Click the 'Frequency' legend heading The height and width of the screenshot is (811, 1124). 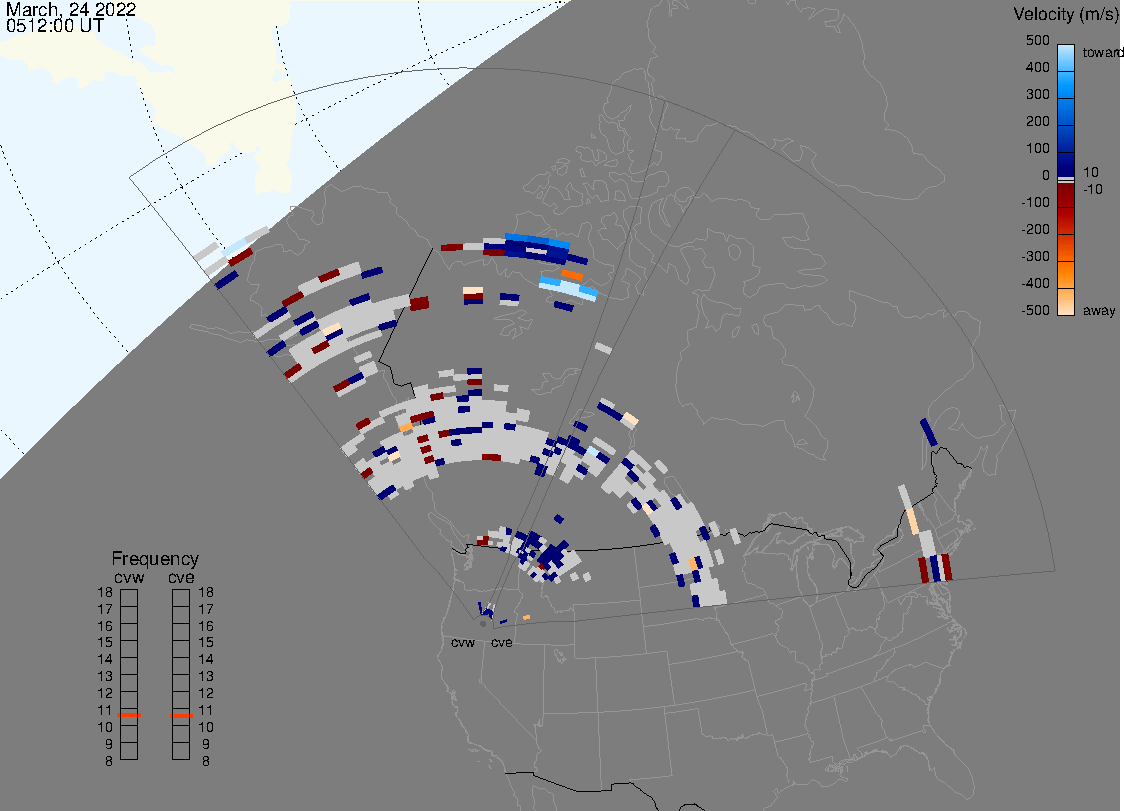click(x=155, y=559)
